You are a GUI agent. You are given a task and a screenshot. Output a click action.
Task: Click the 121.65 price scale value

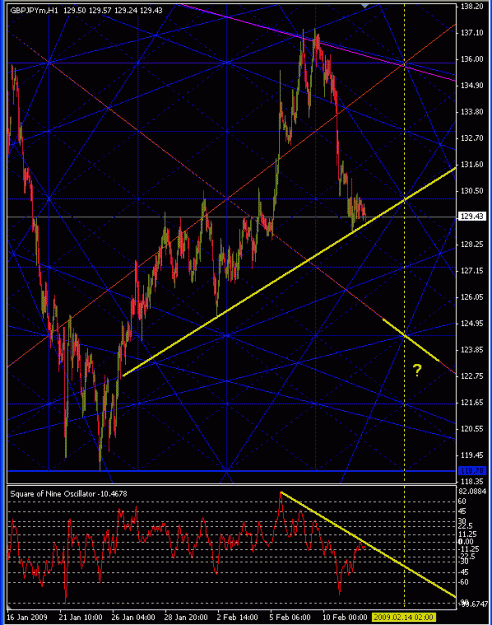coord(472,403)
